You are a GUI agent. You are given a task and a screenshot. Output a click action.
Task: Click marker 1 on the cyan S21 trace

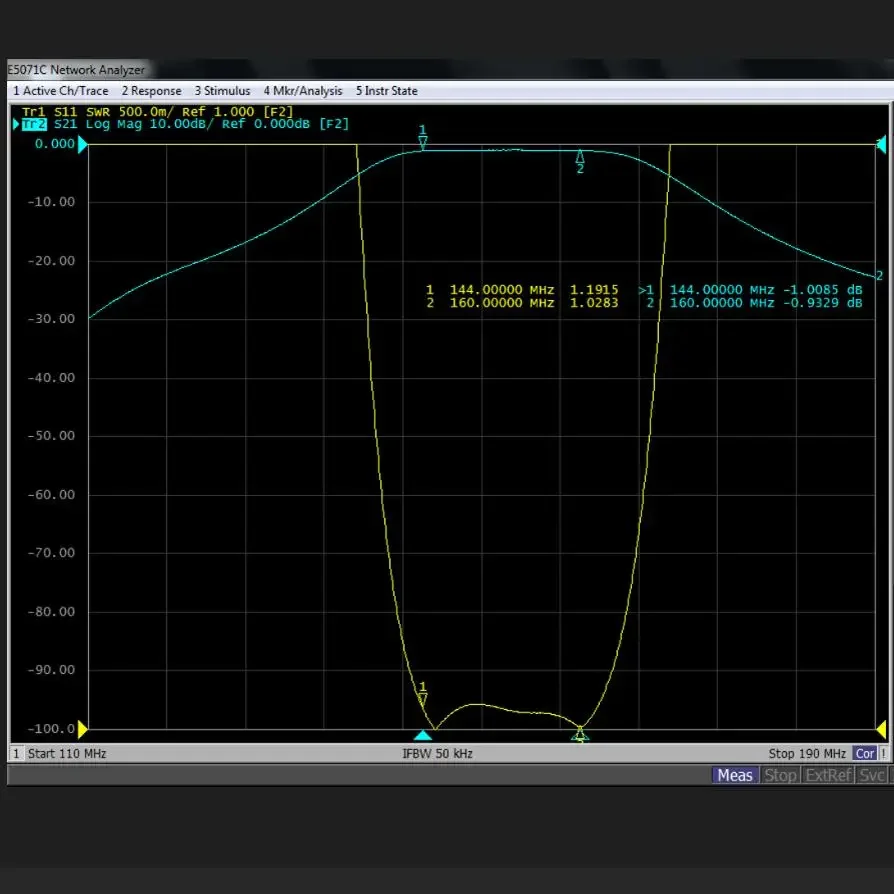pos(423,141)
